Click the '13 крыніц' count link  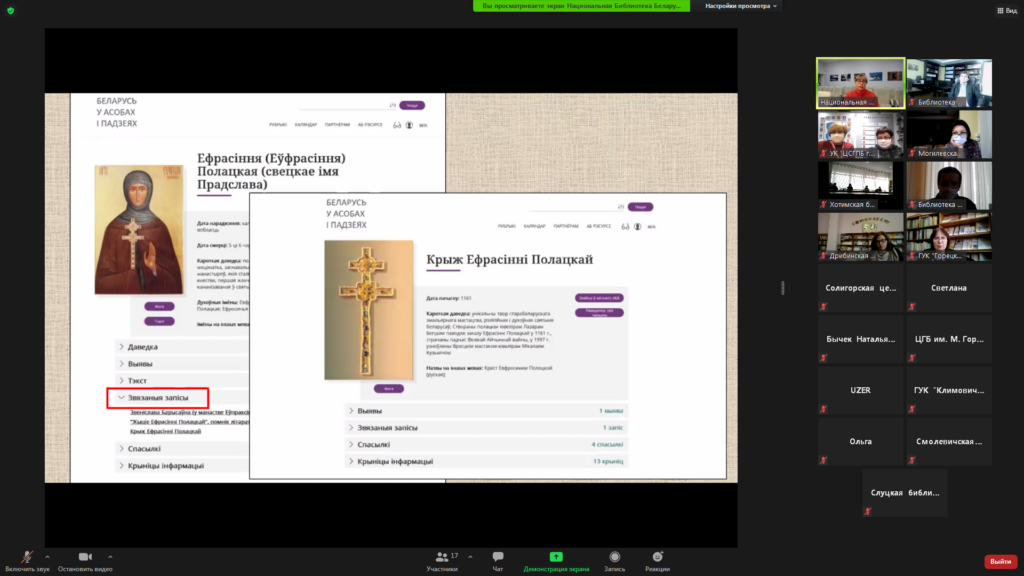[x=608, y=461]
